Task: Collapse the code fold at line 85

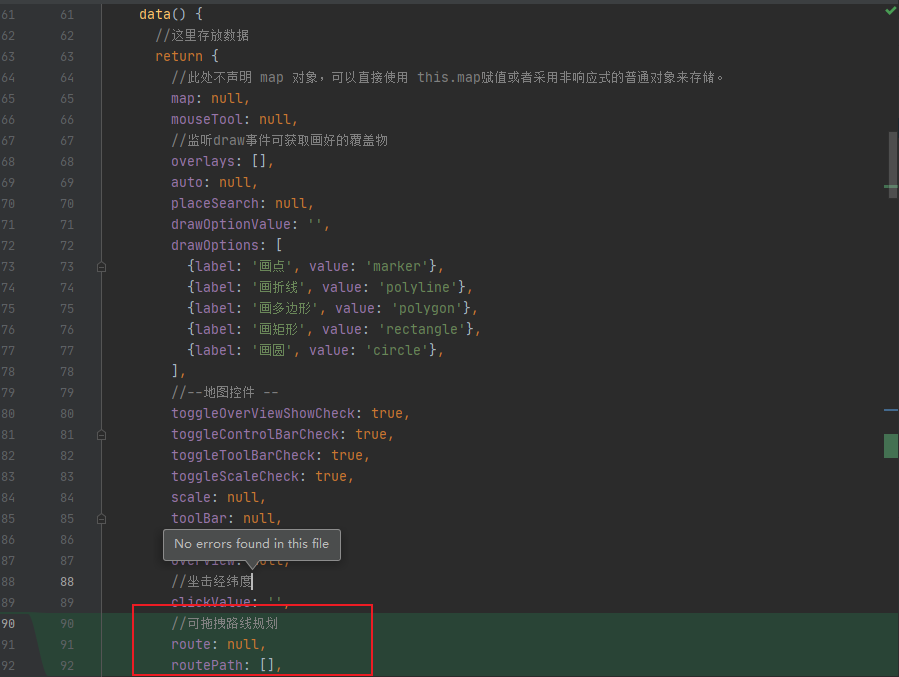Action: coord(101,518)
